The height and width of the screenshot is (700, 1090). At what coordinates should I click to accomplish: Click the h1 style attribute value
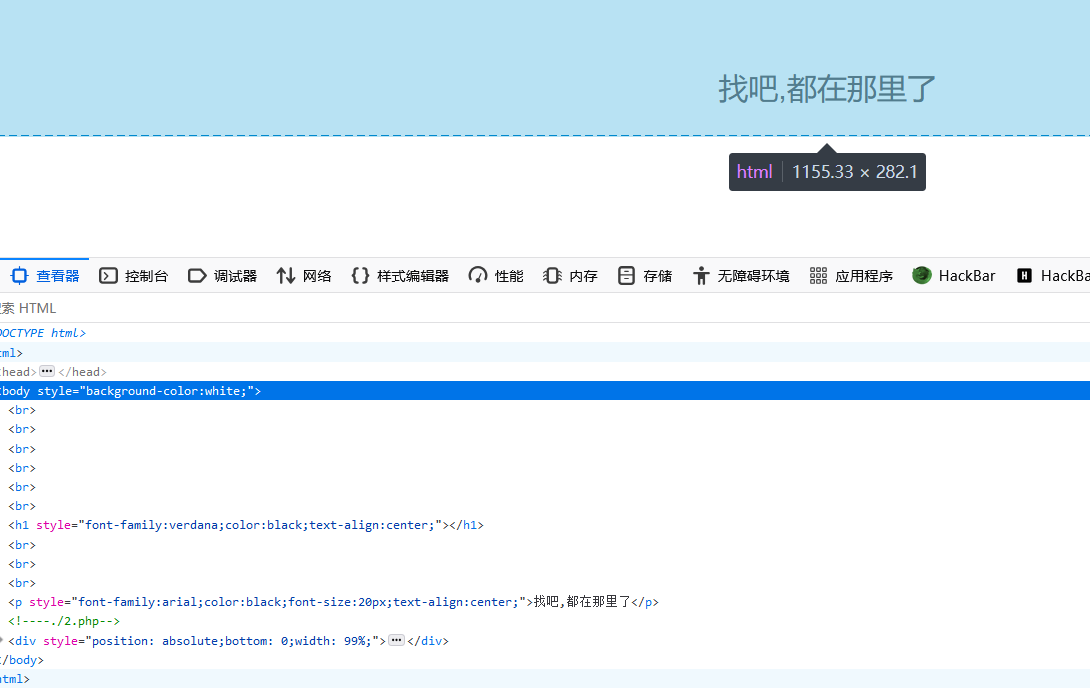click(260, 525)
